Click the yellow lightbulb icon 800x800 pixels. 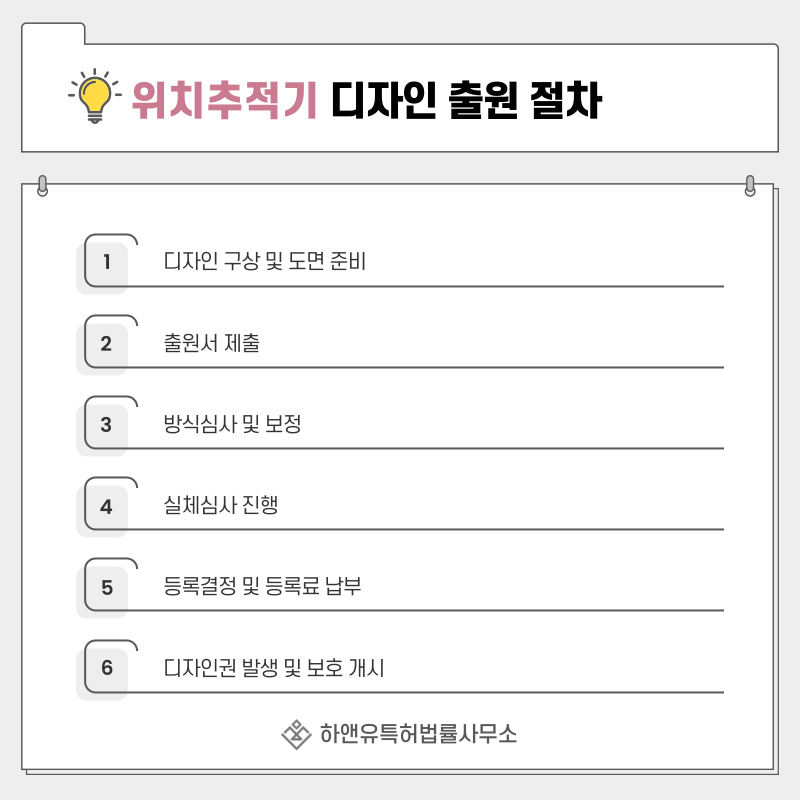click(x=94, y=96)
